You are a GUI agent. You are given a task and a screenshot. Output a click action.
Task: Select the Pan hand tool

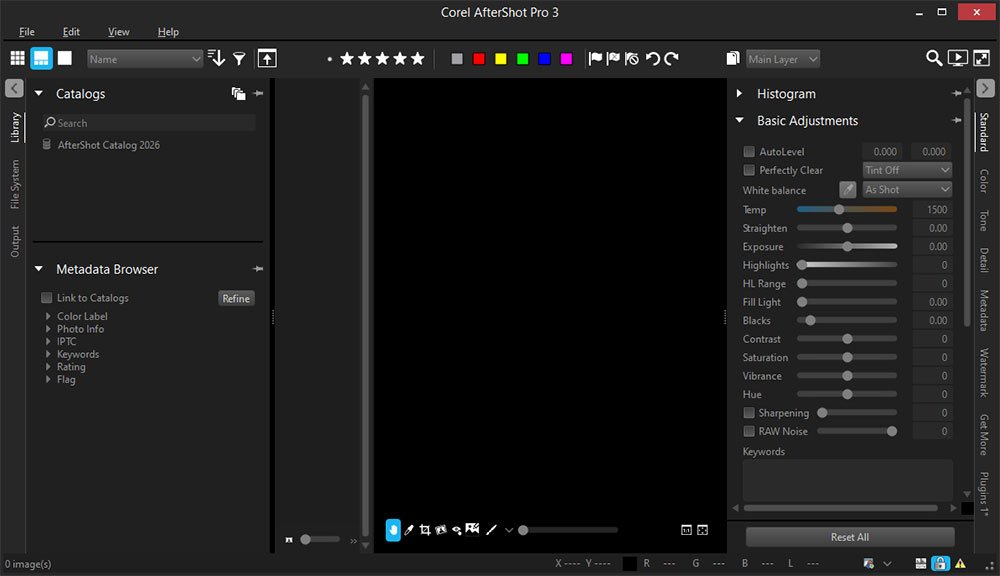pos(393,529)
